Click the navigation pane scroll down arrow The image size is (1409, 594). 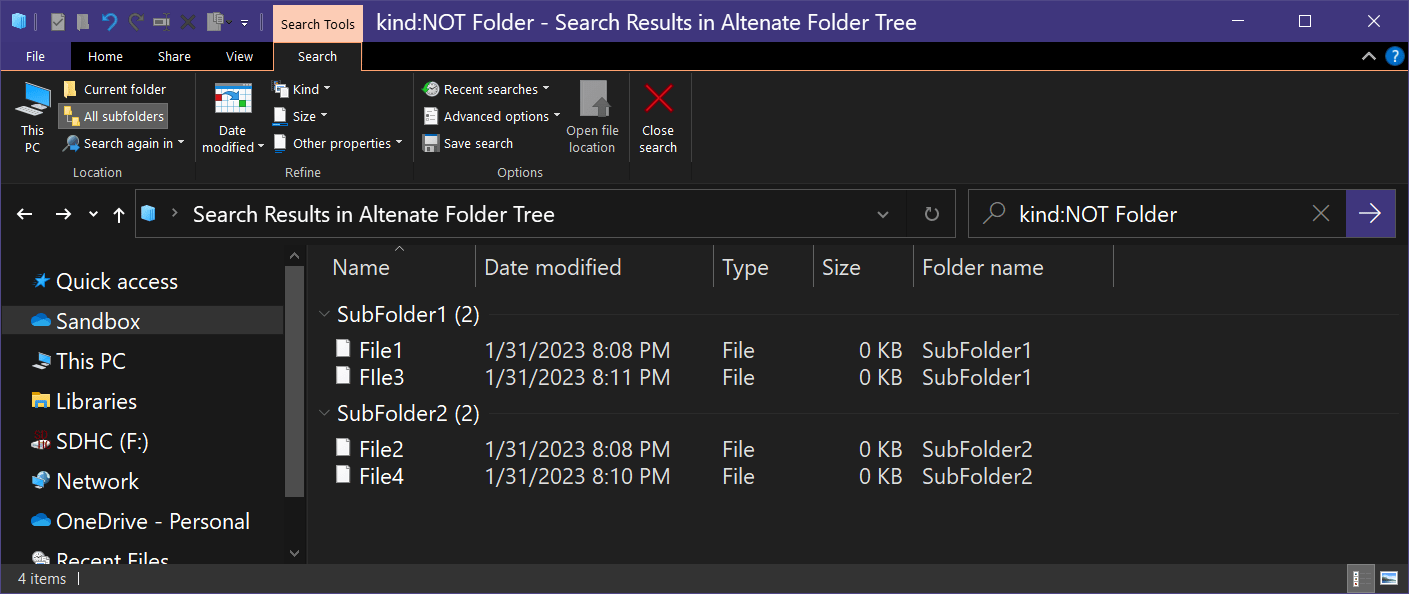pos(294,552)
